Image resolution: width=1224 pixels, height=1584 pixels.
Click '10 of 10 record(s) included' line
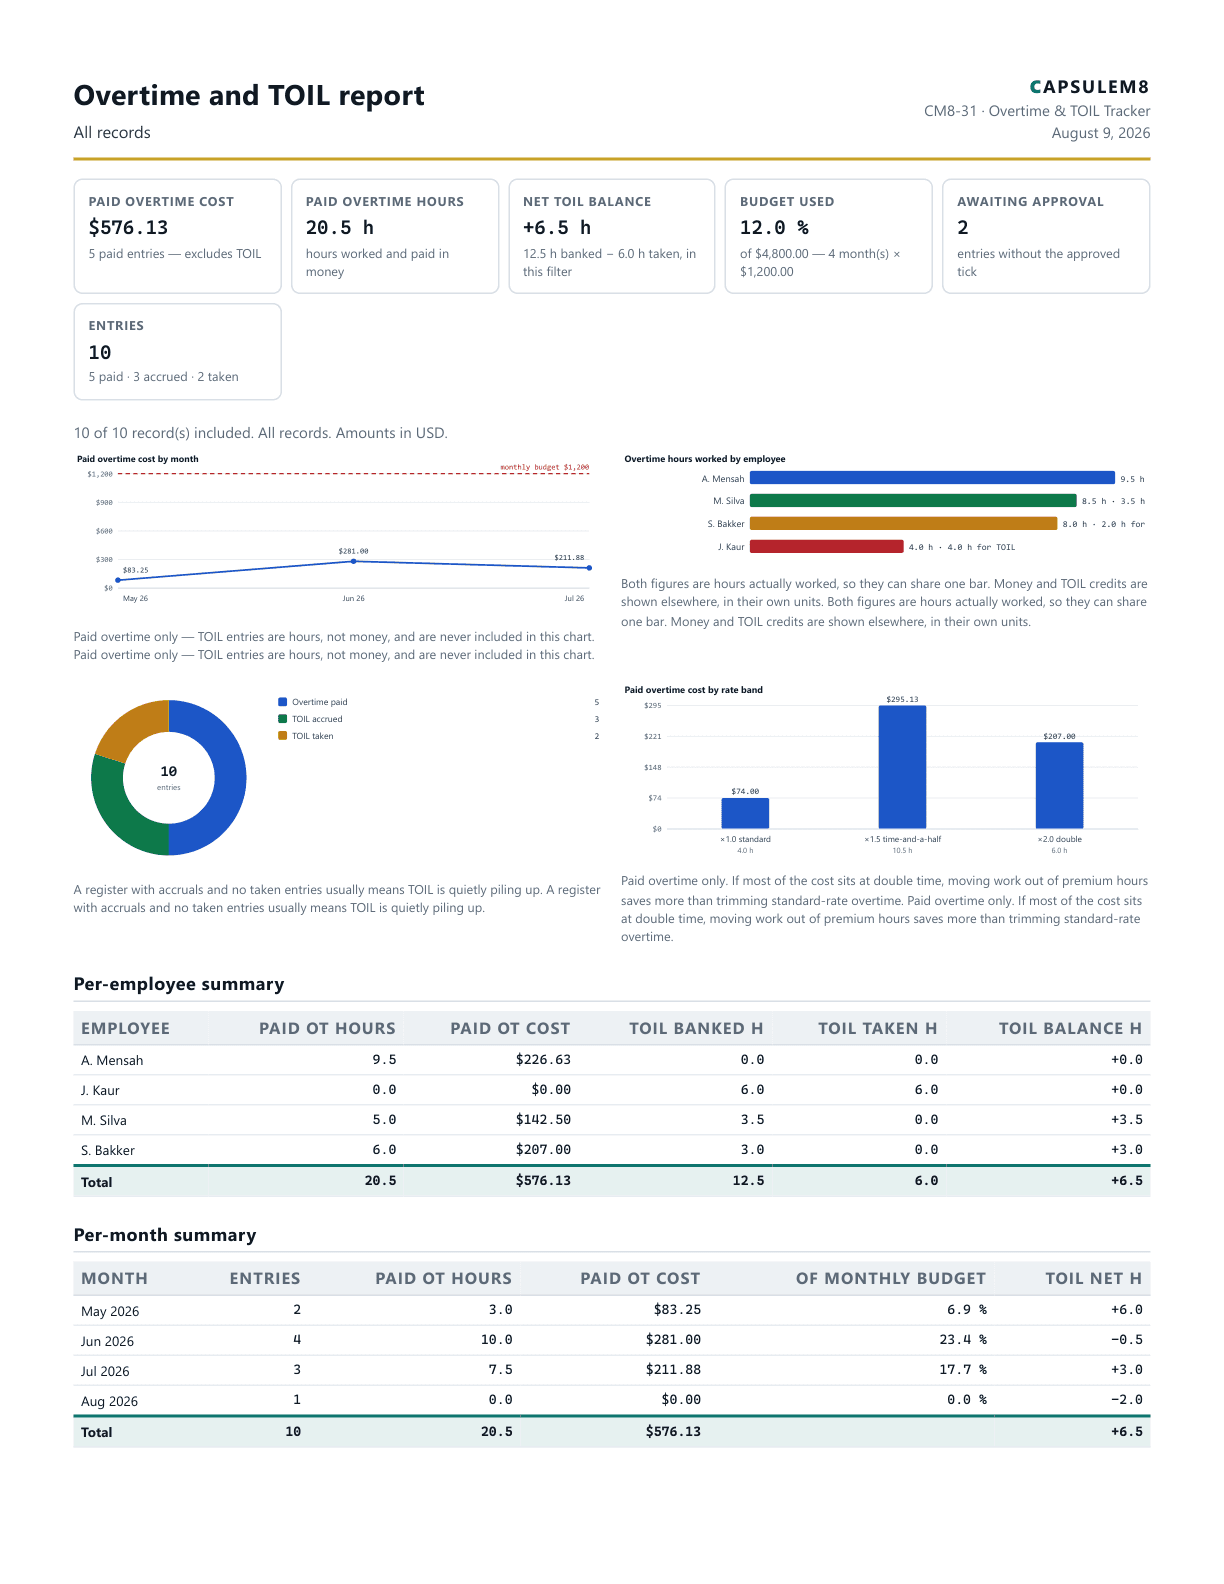pos(260,433)
